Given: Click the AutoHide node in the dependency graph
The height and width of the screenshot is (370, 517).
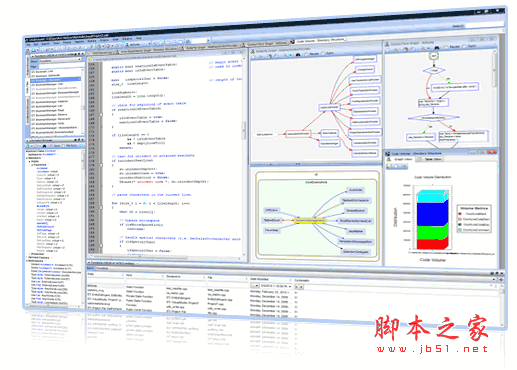Looking at the screenshot, I should (355, 190).
